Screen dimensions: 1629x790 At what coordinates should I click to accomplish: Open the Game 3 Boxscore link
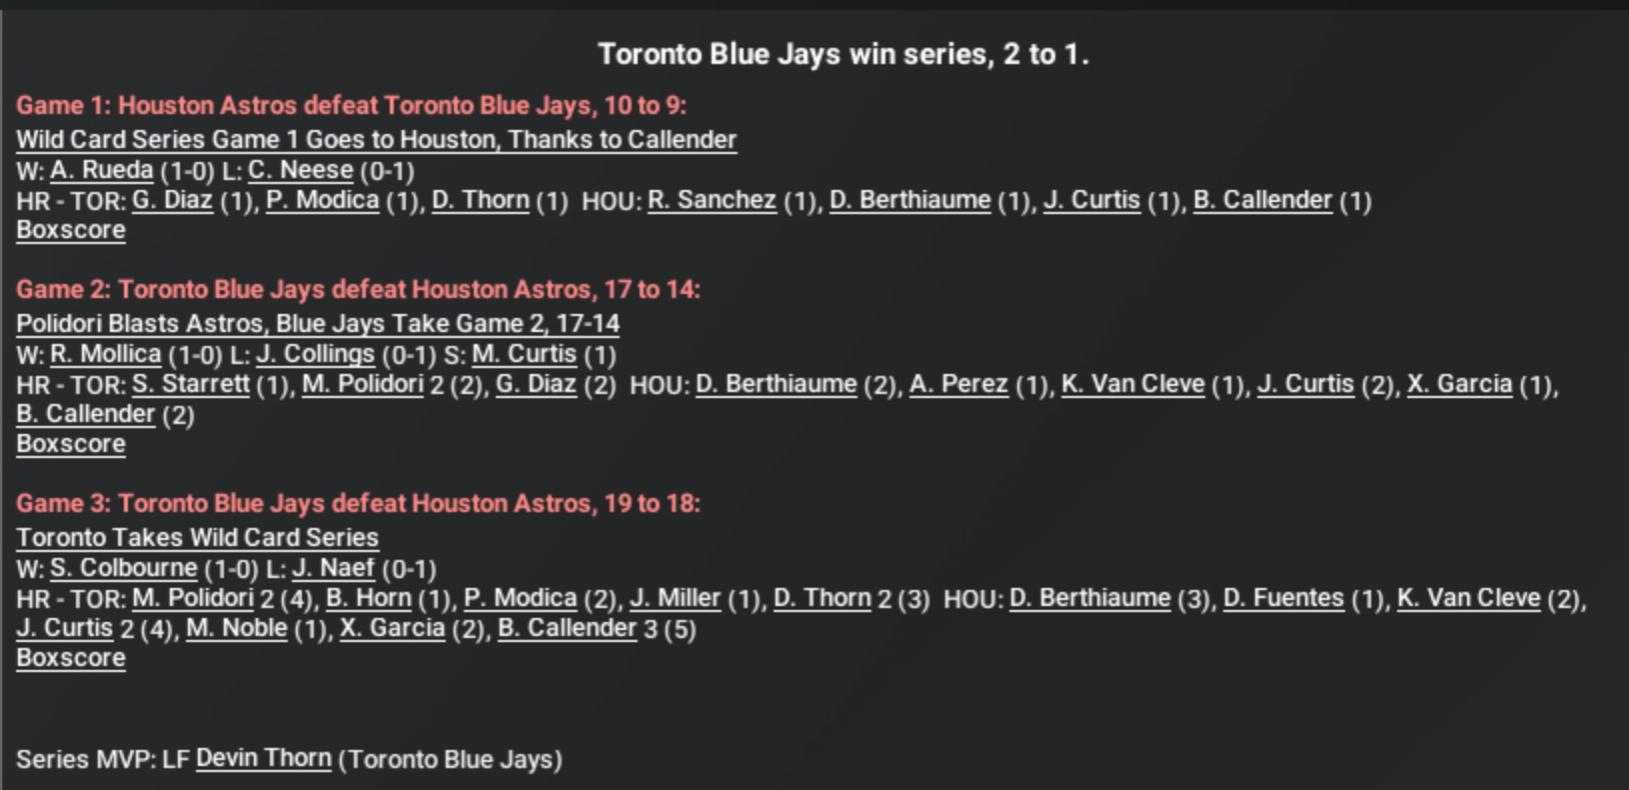point(71,658)
